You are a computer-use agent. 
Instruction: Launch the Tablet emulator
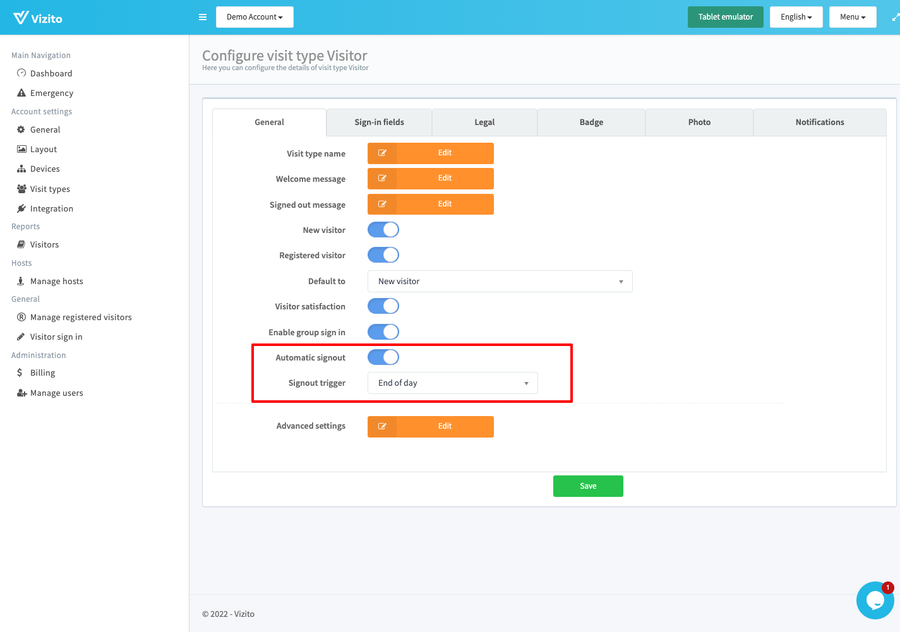coord(725,17)
